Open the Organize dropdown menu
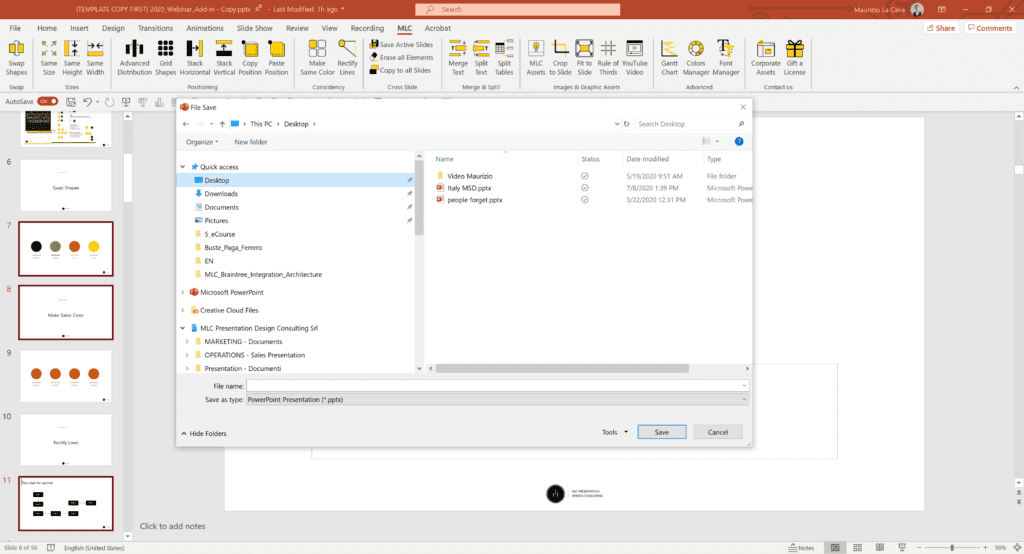This screenshot has height=554, width=1024. pos(203,142)
